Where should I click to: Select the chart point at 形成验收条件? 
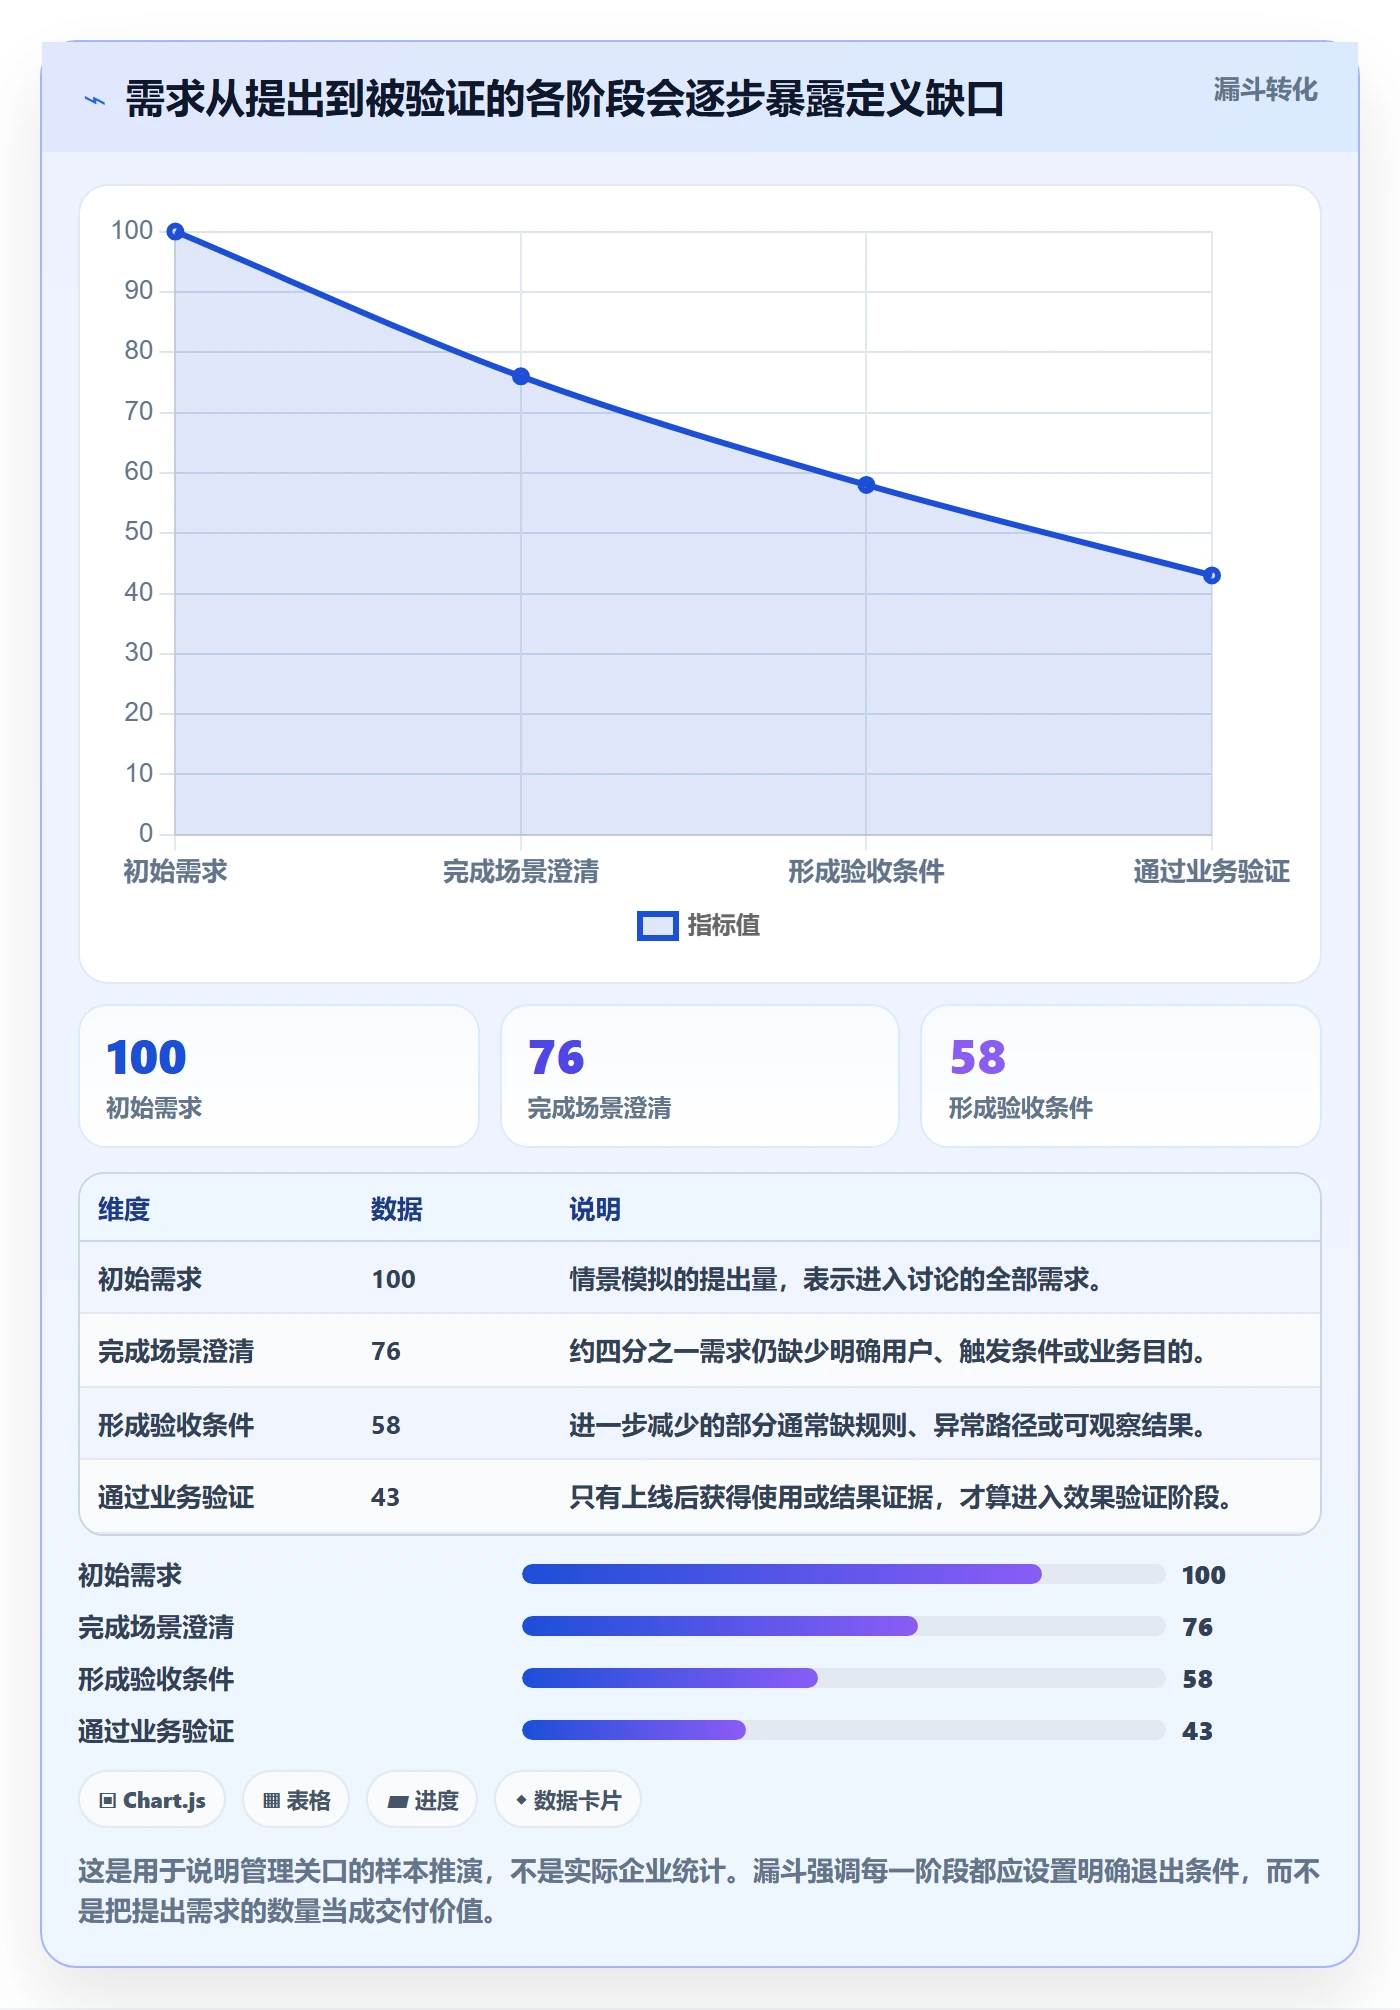866,485
